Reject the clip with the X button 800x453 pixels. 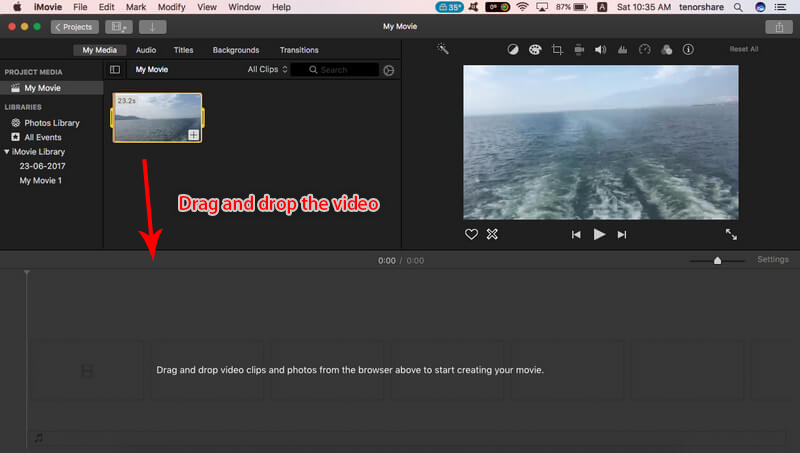pyautogui.click(x=492, y=234)
